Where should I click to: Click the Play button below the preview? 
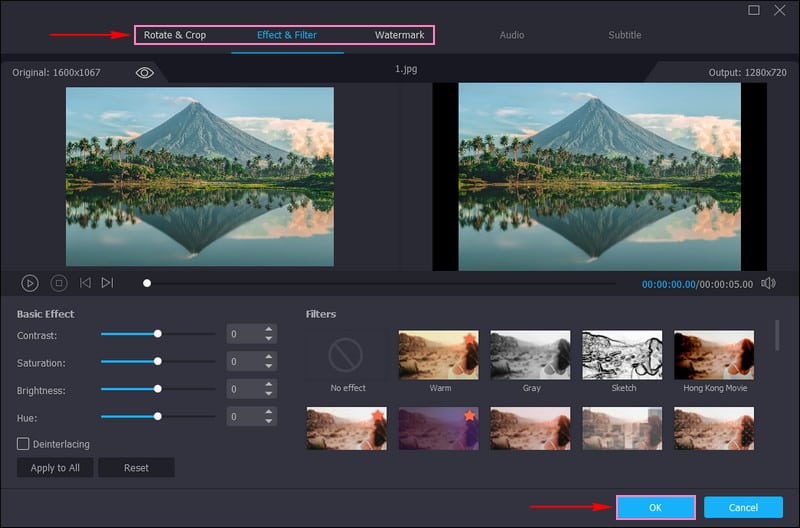30,283
